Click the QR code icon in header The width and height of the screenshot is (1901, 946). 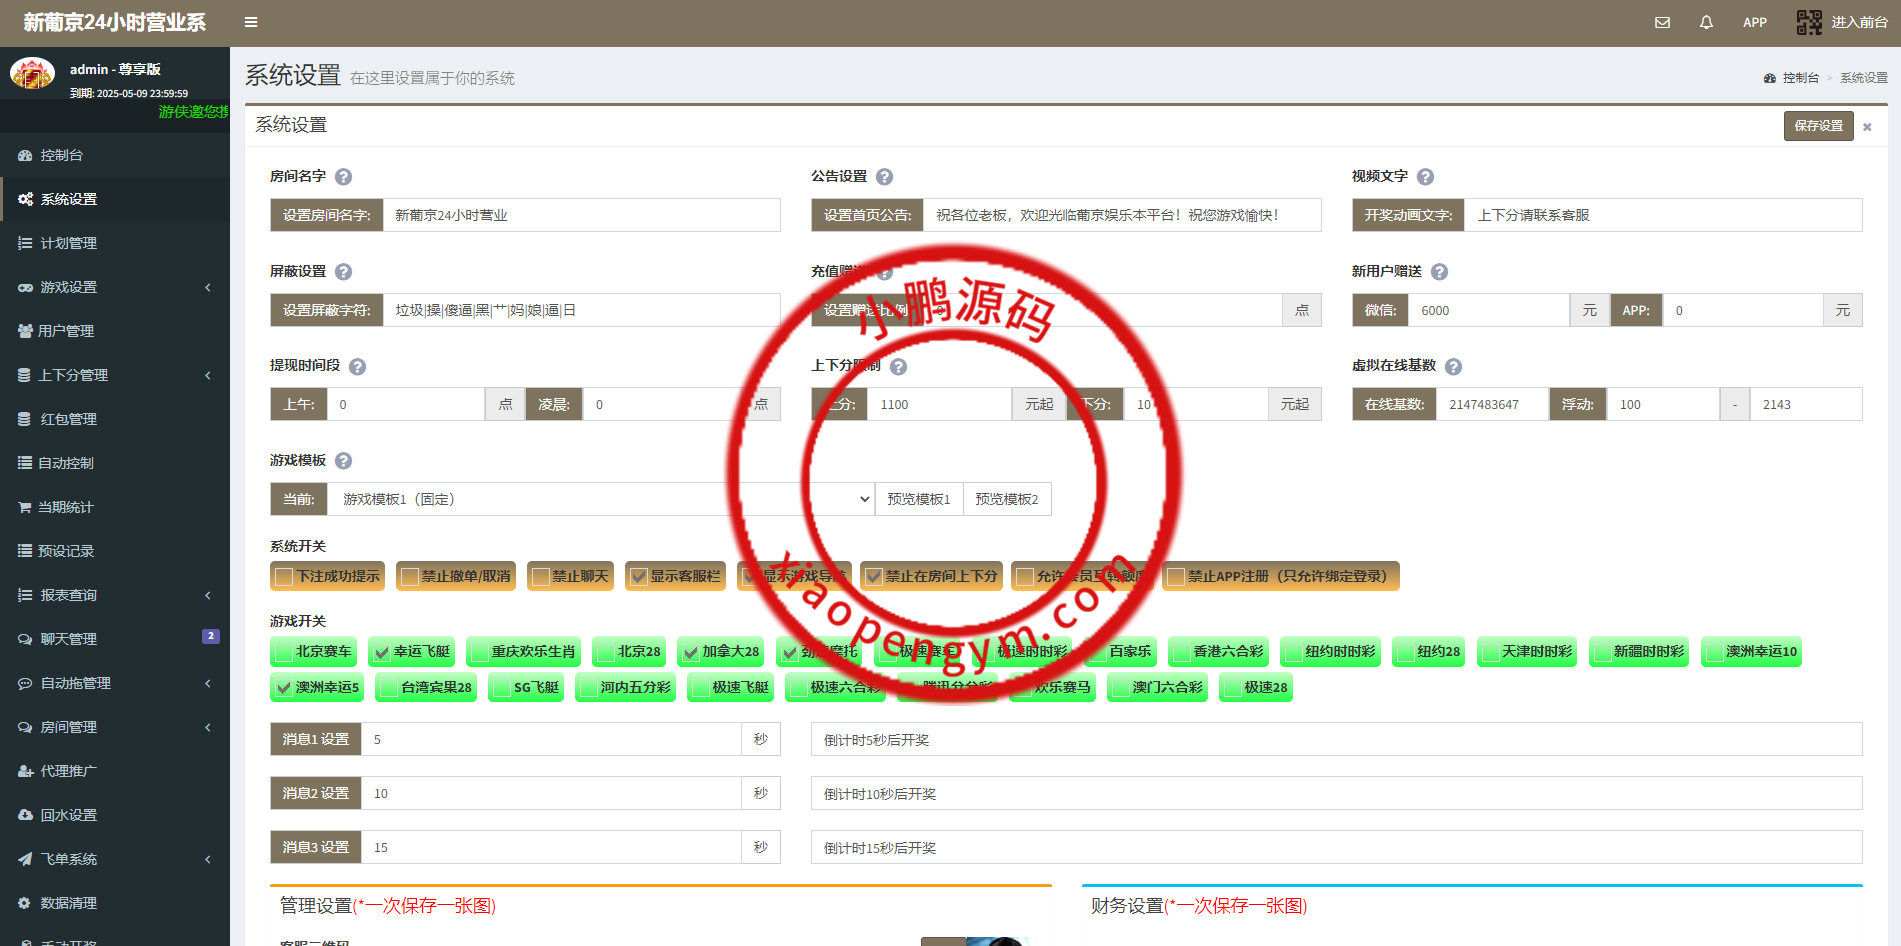click(1808, 22)
